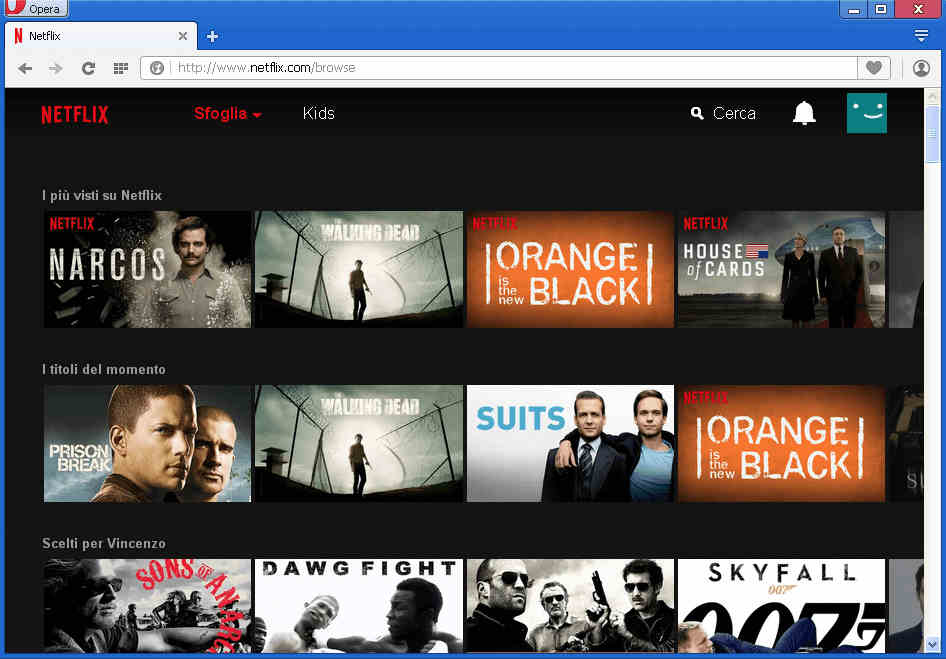Go back to previous page

25,68
